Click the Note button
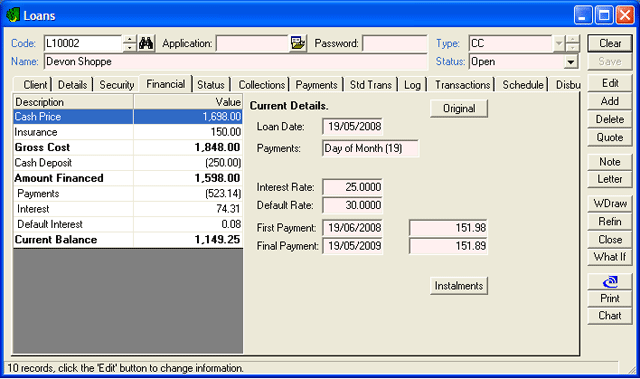This screenshot has width=640, height=379. click(x=610, y=162)
